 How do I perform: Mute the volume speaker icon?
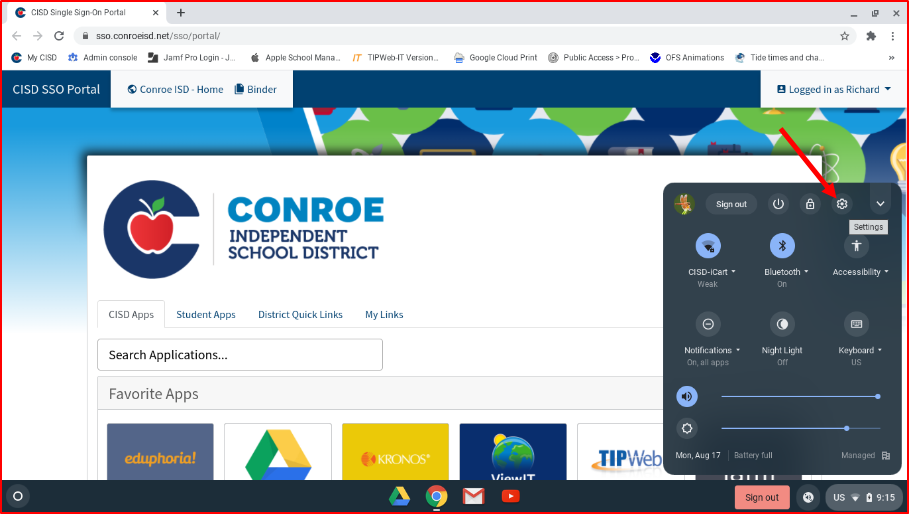coord(687,397)
